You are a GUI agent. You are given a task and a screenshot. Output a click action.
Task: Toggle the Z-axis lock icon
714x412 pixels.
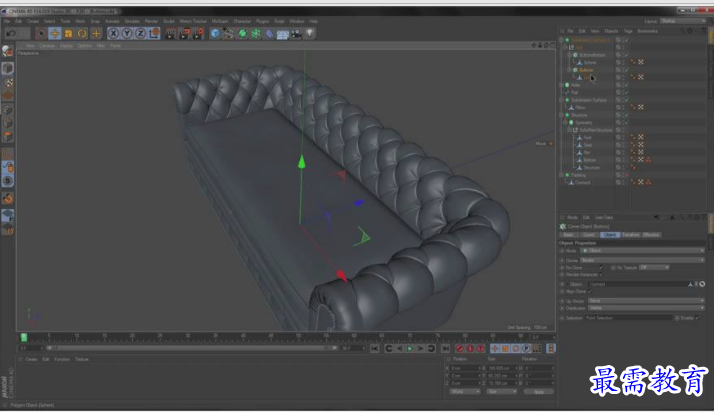[141, 33]
